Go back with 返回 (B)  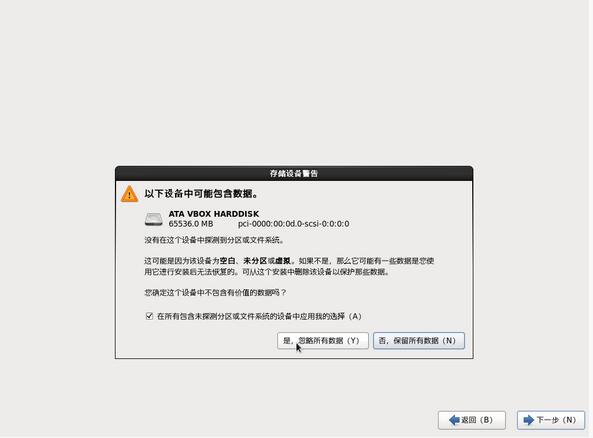(x=472, y=420)
